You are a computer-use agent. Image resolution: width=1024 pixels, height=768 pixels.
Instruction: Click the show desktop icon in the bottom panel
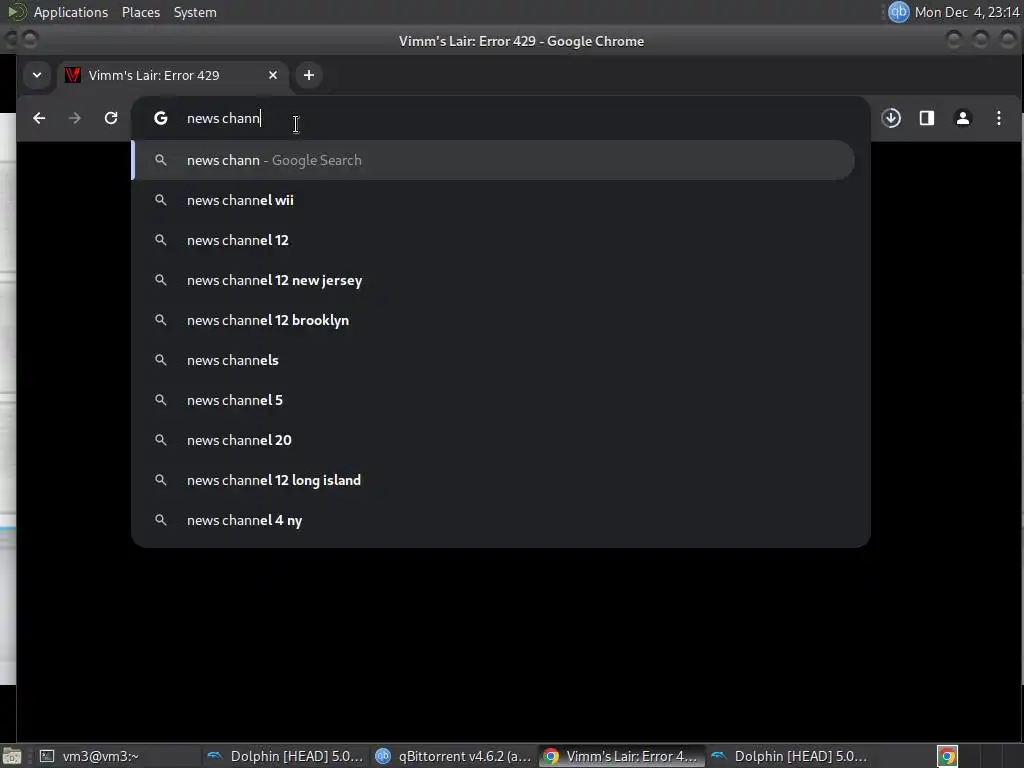click(12, 756)
